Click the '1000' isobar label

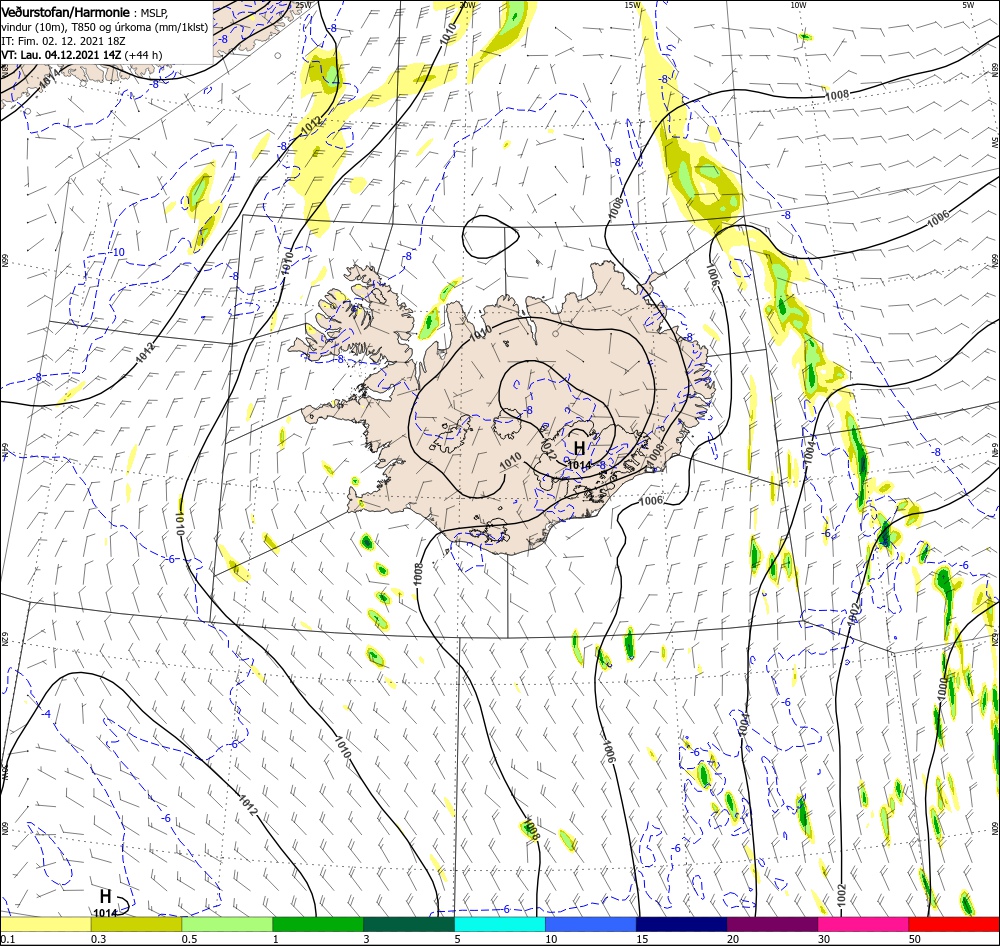point(943,690)
